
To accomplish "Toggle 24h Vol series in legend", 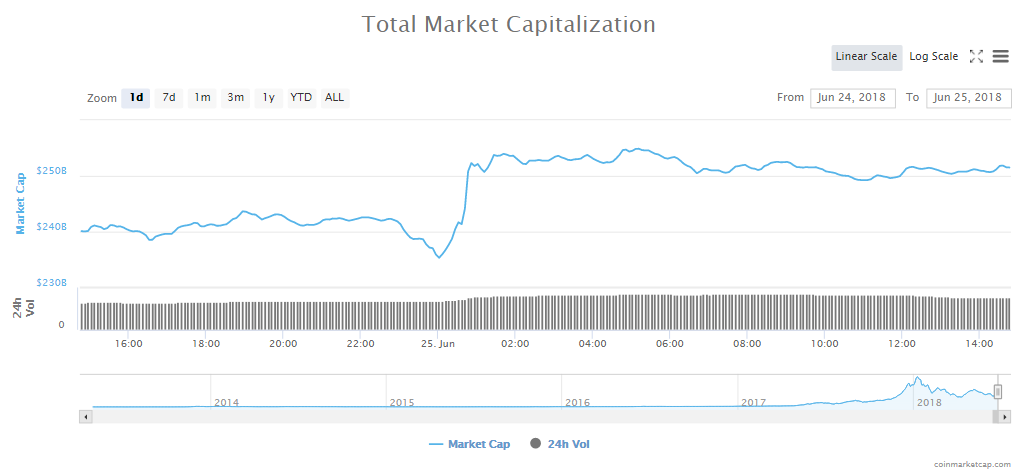I will click(567, 444).
